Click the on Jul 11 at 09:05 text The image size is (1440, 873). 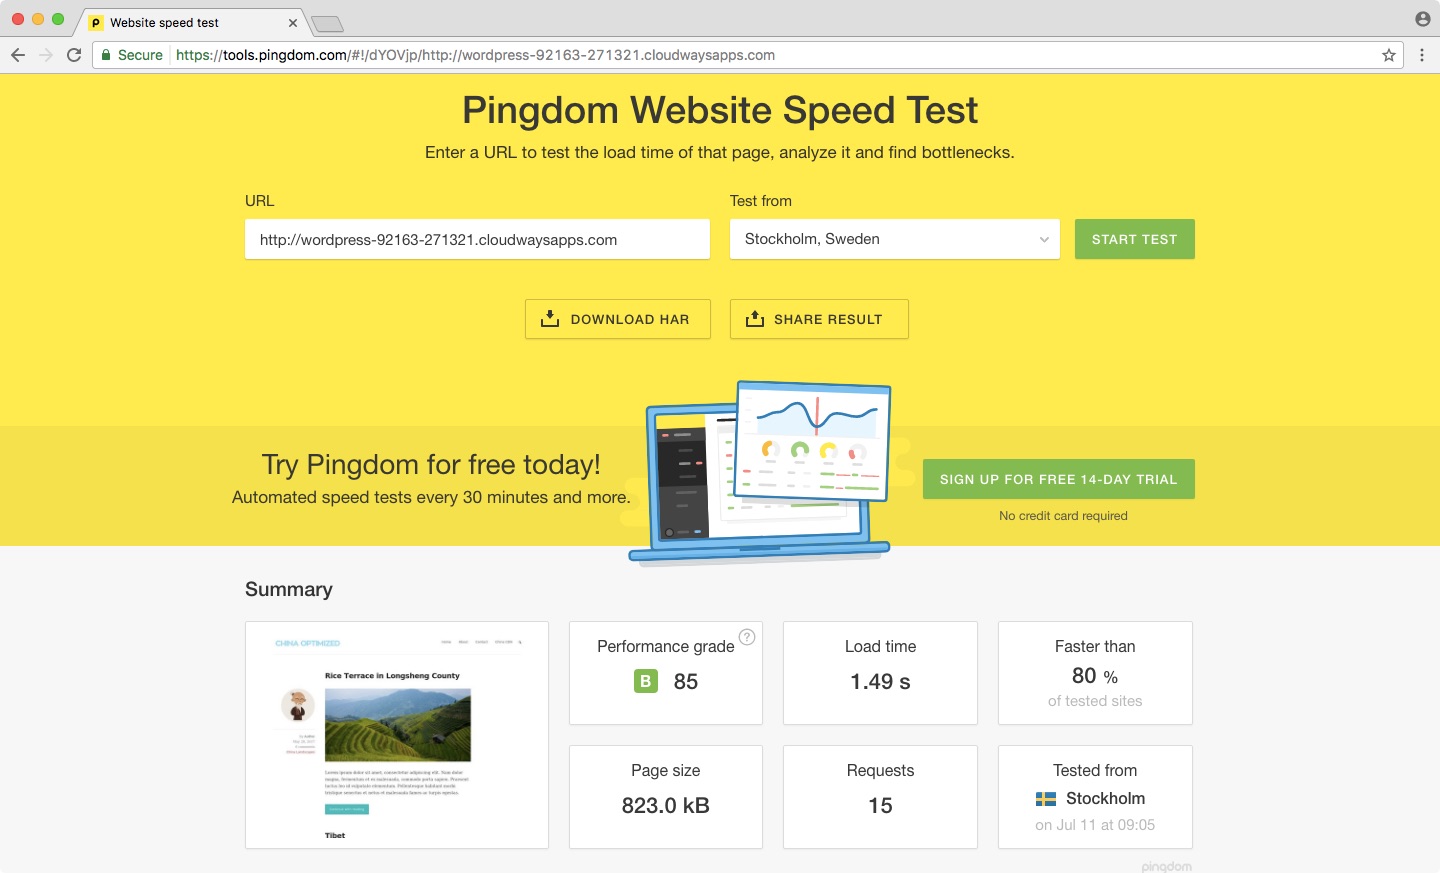click(1095, 825)
